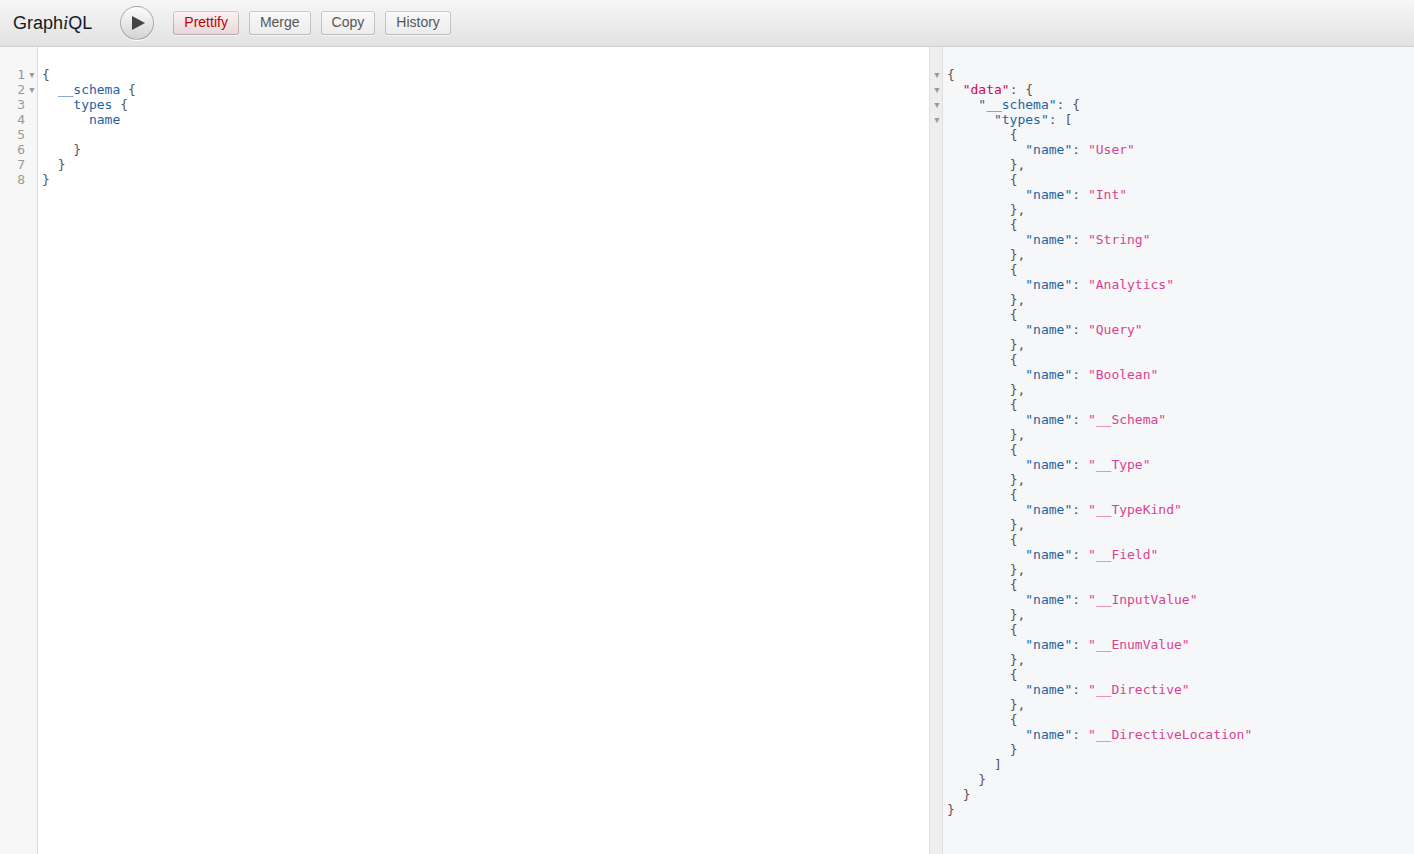Collapse the "__schema" object in the results

coord(937,105)
